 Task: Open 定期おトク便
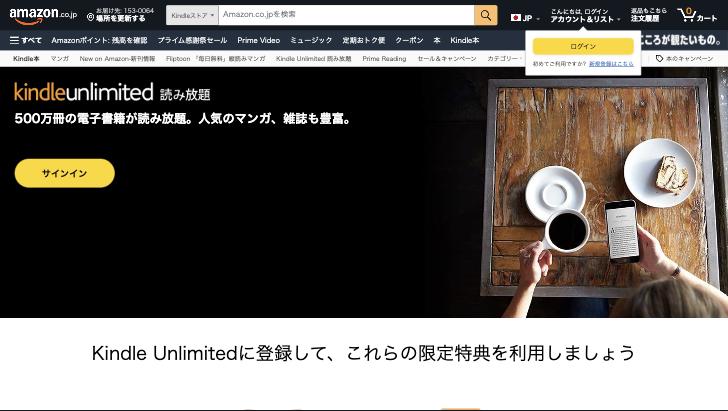[x=364, y=40]
